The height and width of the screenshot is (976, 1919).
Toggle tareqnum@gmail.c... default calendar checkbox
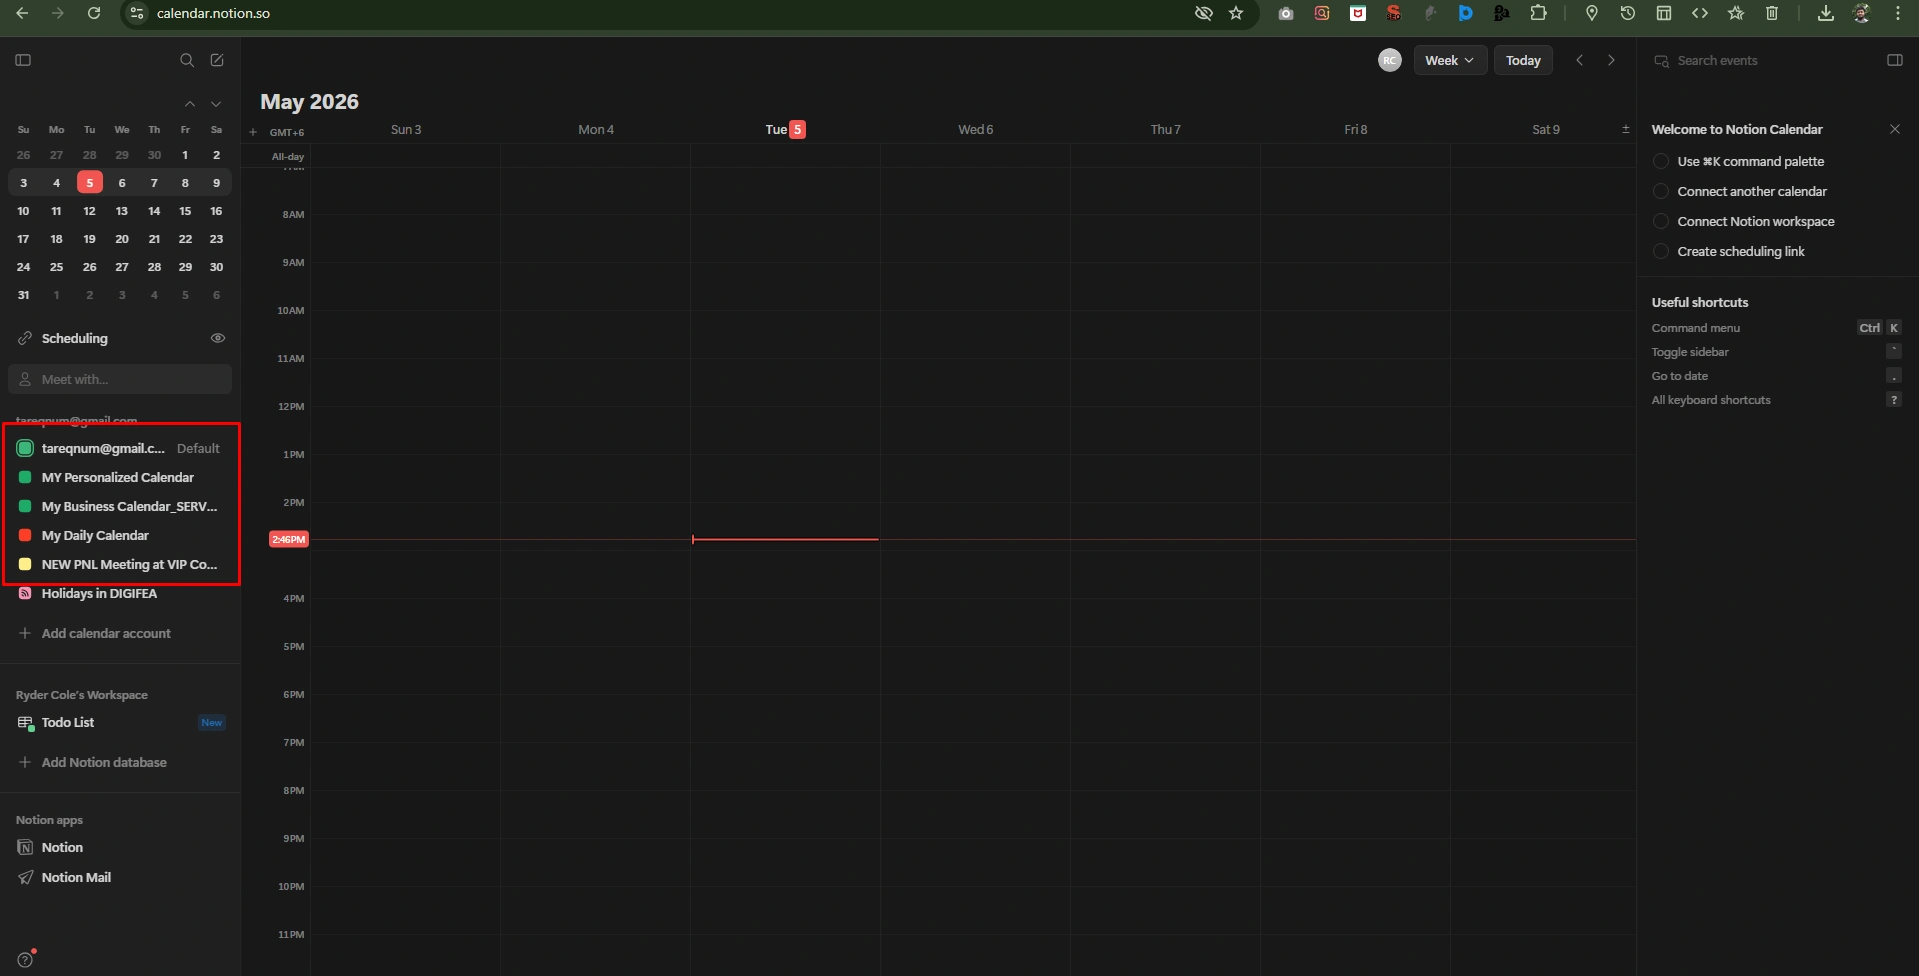click(25, 448)
